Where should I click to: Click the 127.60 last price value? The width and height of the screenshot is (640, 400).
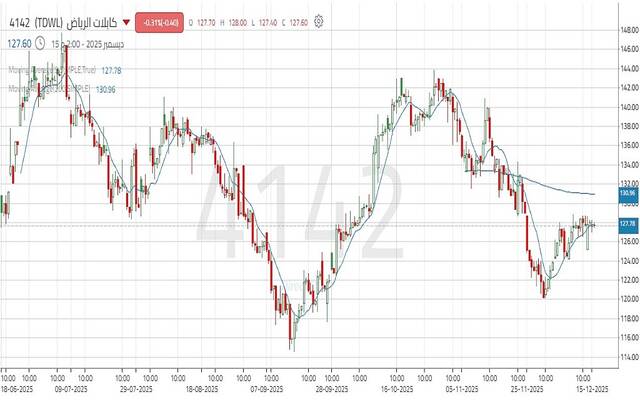(18, 42)
